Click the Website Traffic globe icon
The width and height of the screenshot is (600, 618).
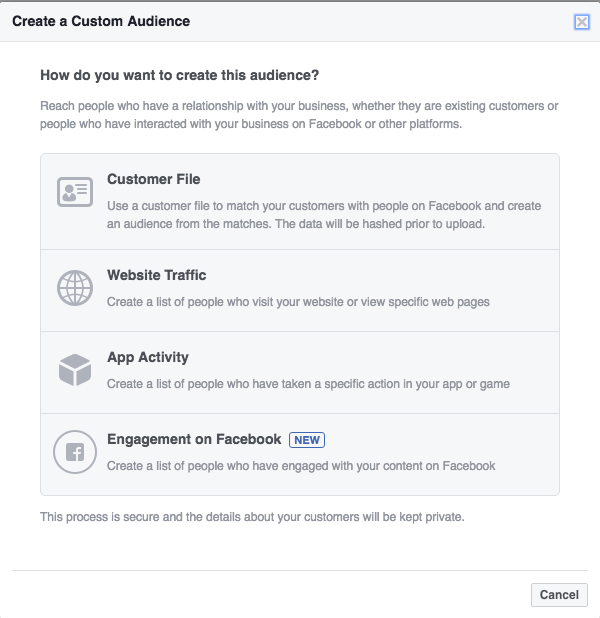(75, 289)
